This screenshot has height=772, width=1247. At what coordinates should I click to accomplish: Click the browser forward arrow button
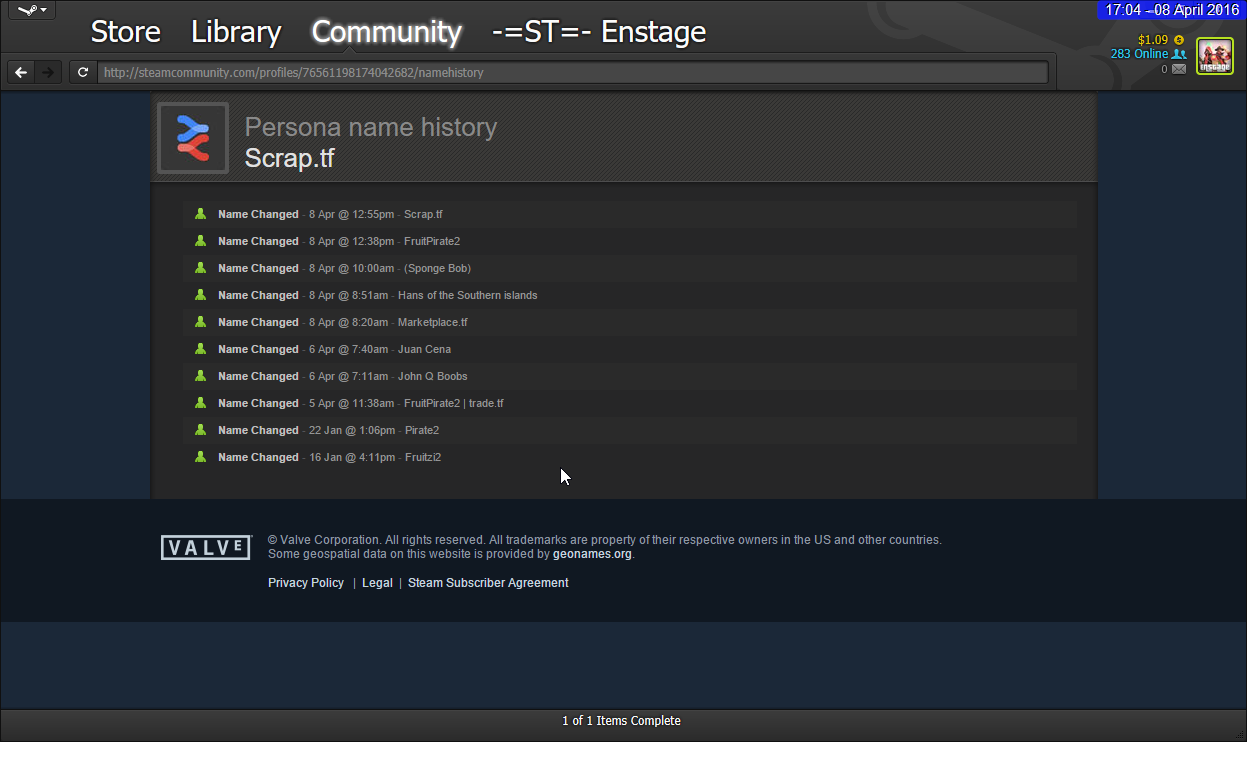[48, 72]
